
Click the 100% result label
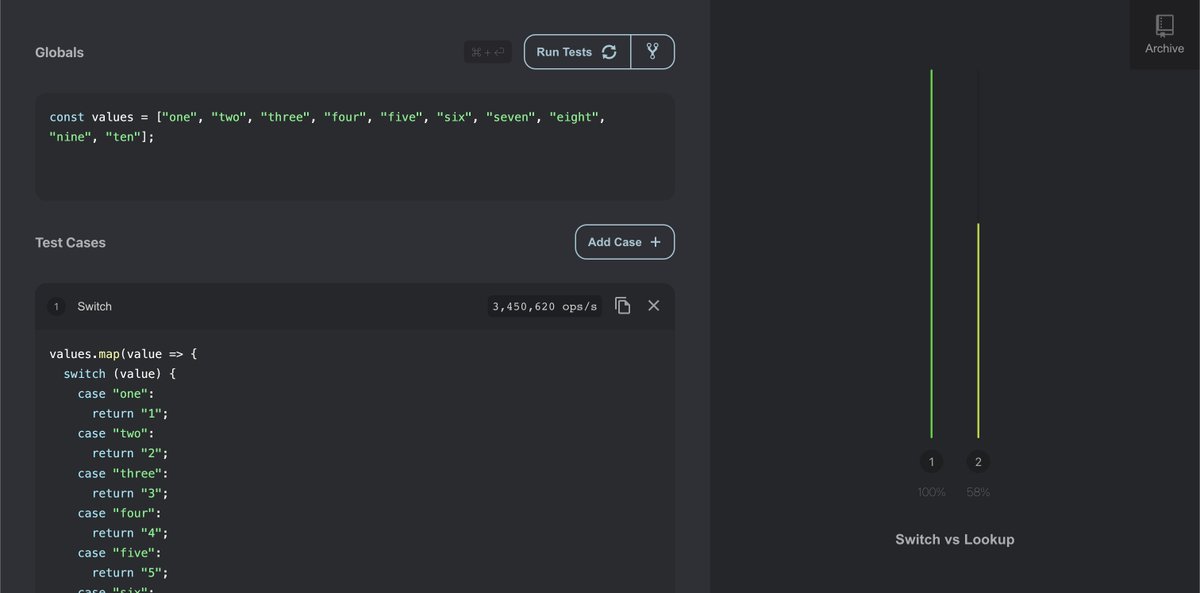coord(931,492)
